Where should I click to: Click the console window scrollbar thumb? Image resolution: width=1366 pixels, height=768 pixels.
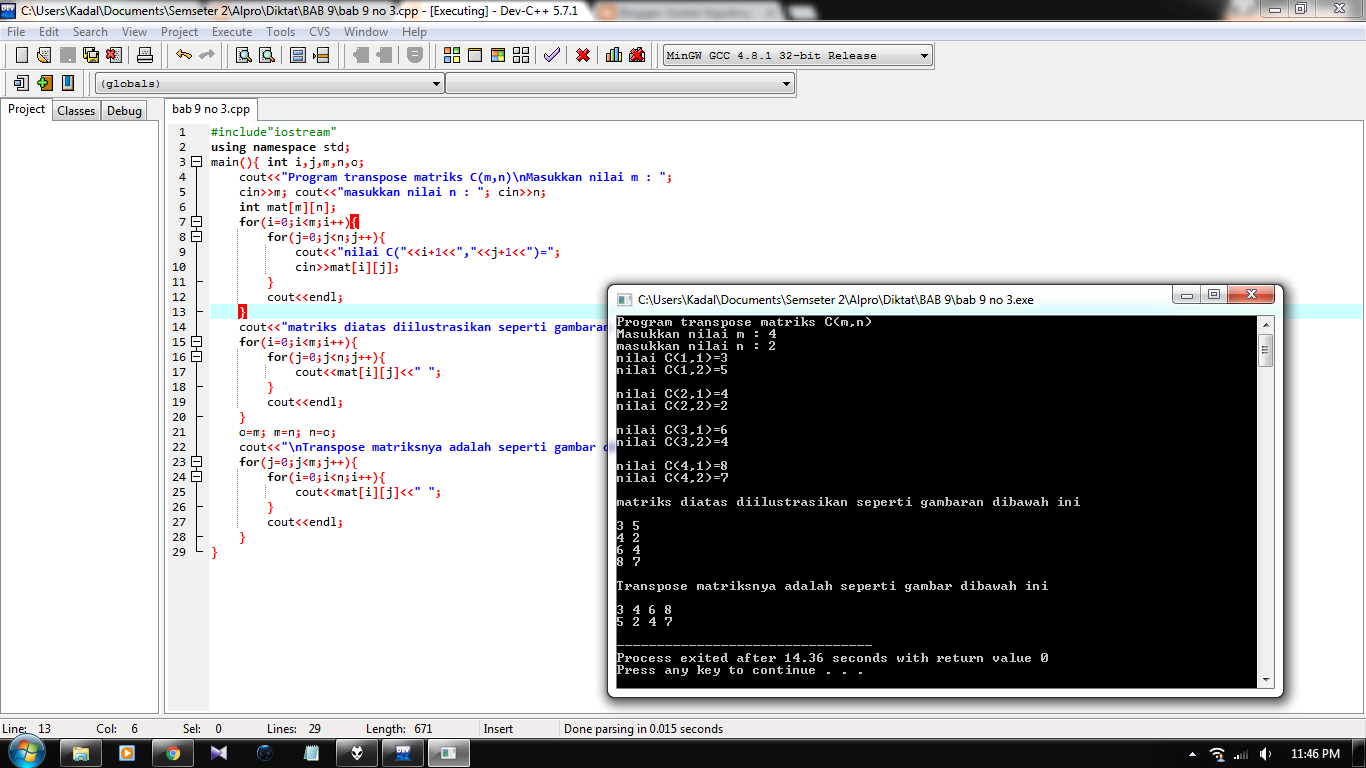tap(1266, 351)
